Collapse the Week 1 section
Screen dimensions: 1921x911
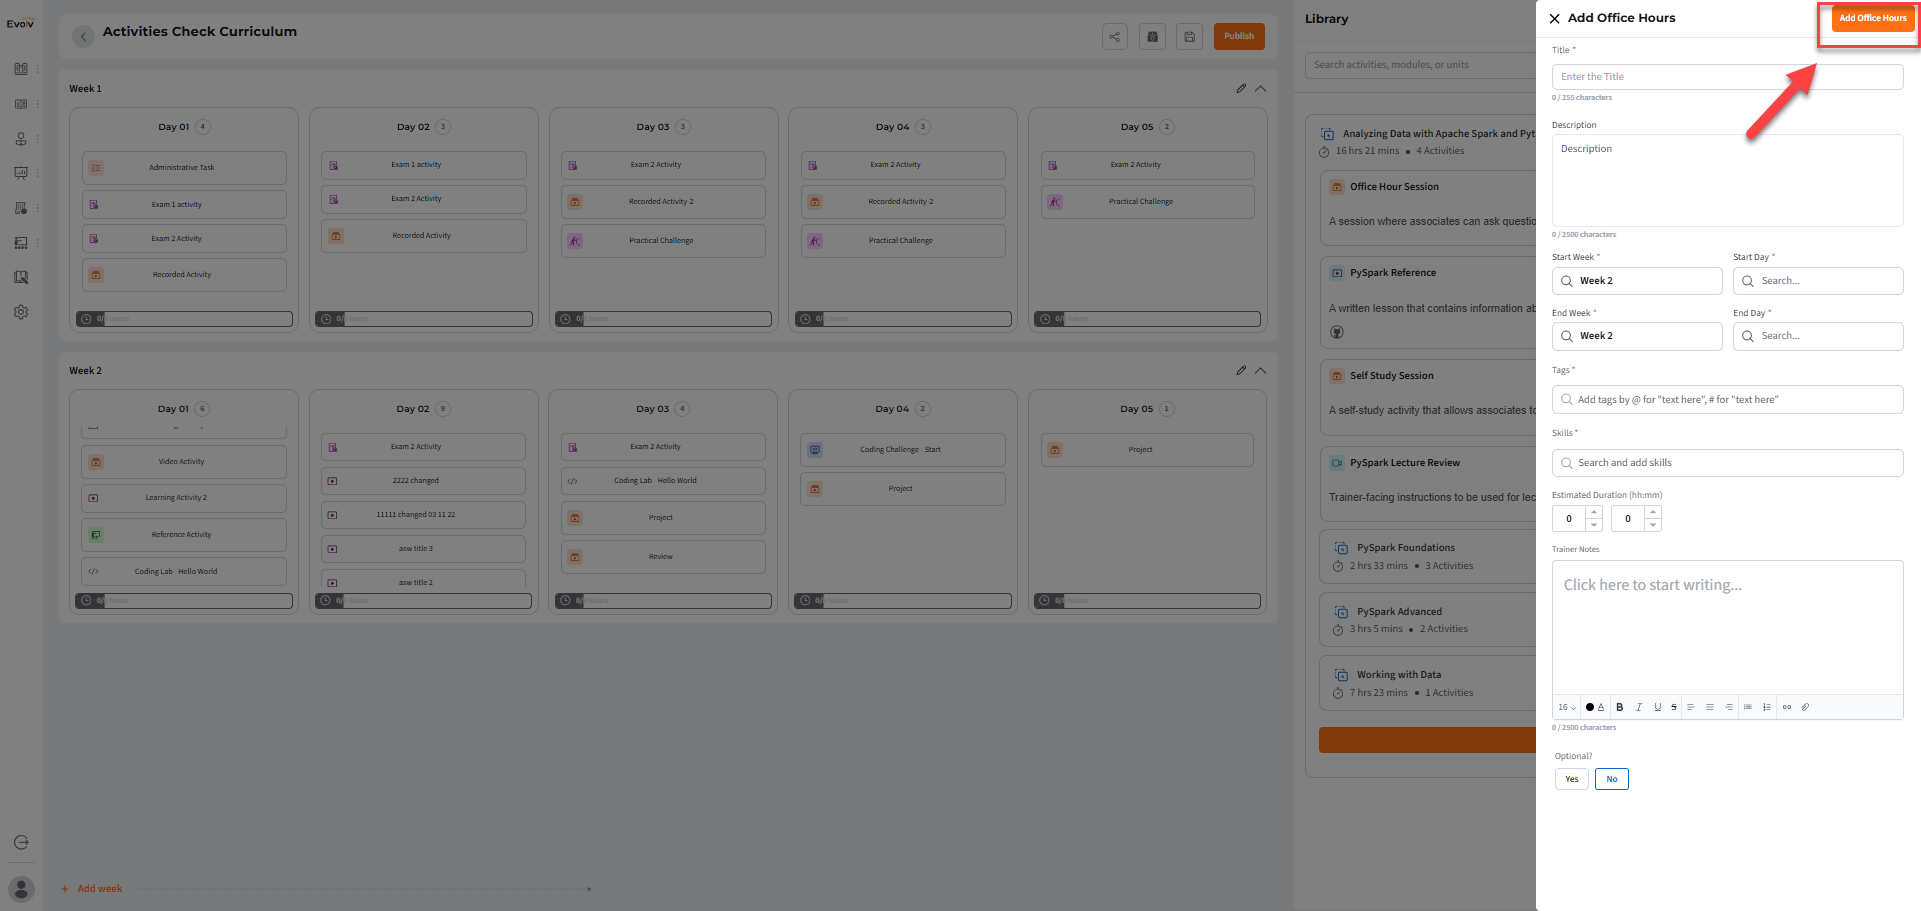coord(1261,88)
